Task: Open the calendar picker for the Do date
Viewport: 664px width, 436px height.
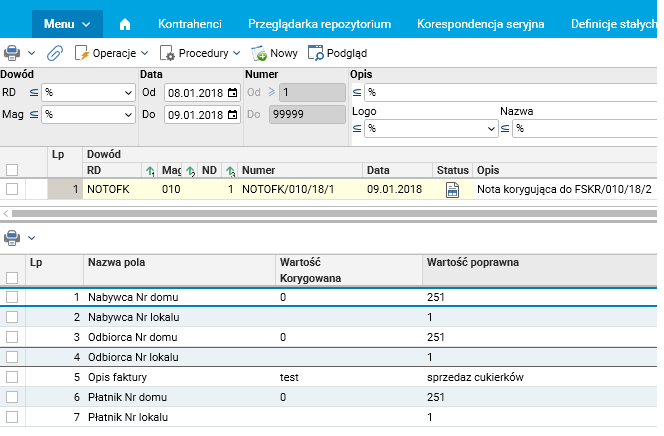Action: click(x=233, y=114)
